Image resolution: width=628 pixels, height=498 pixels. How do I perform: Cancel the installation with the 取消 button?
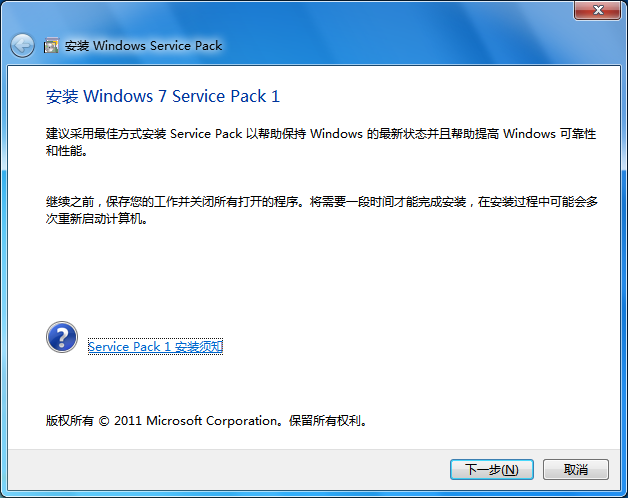576,469
